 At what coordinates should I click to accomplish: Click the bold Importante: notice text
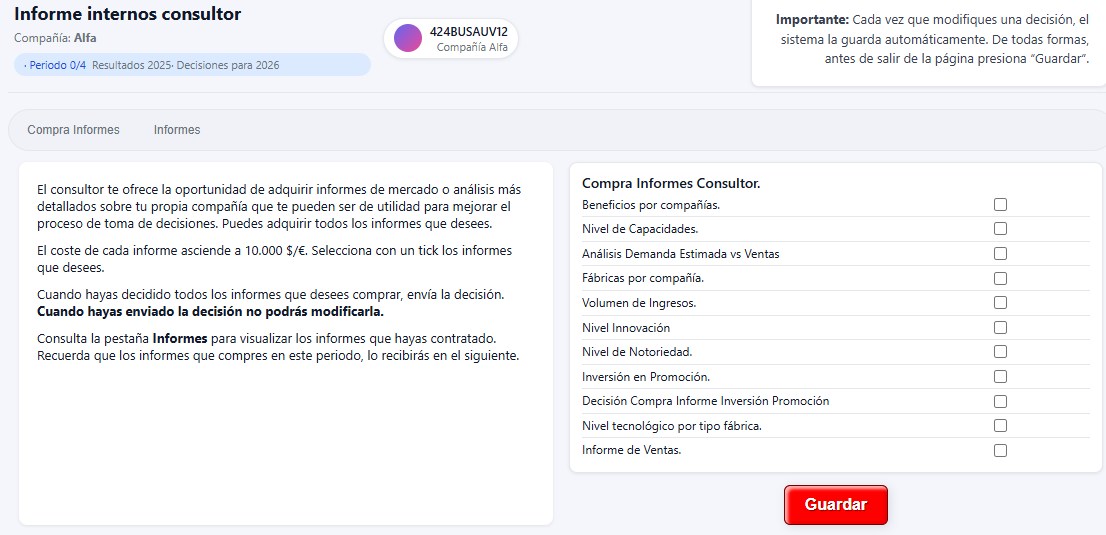[x=812, y=20]
